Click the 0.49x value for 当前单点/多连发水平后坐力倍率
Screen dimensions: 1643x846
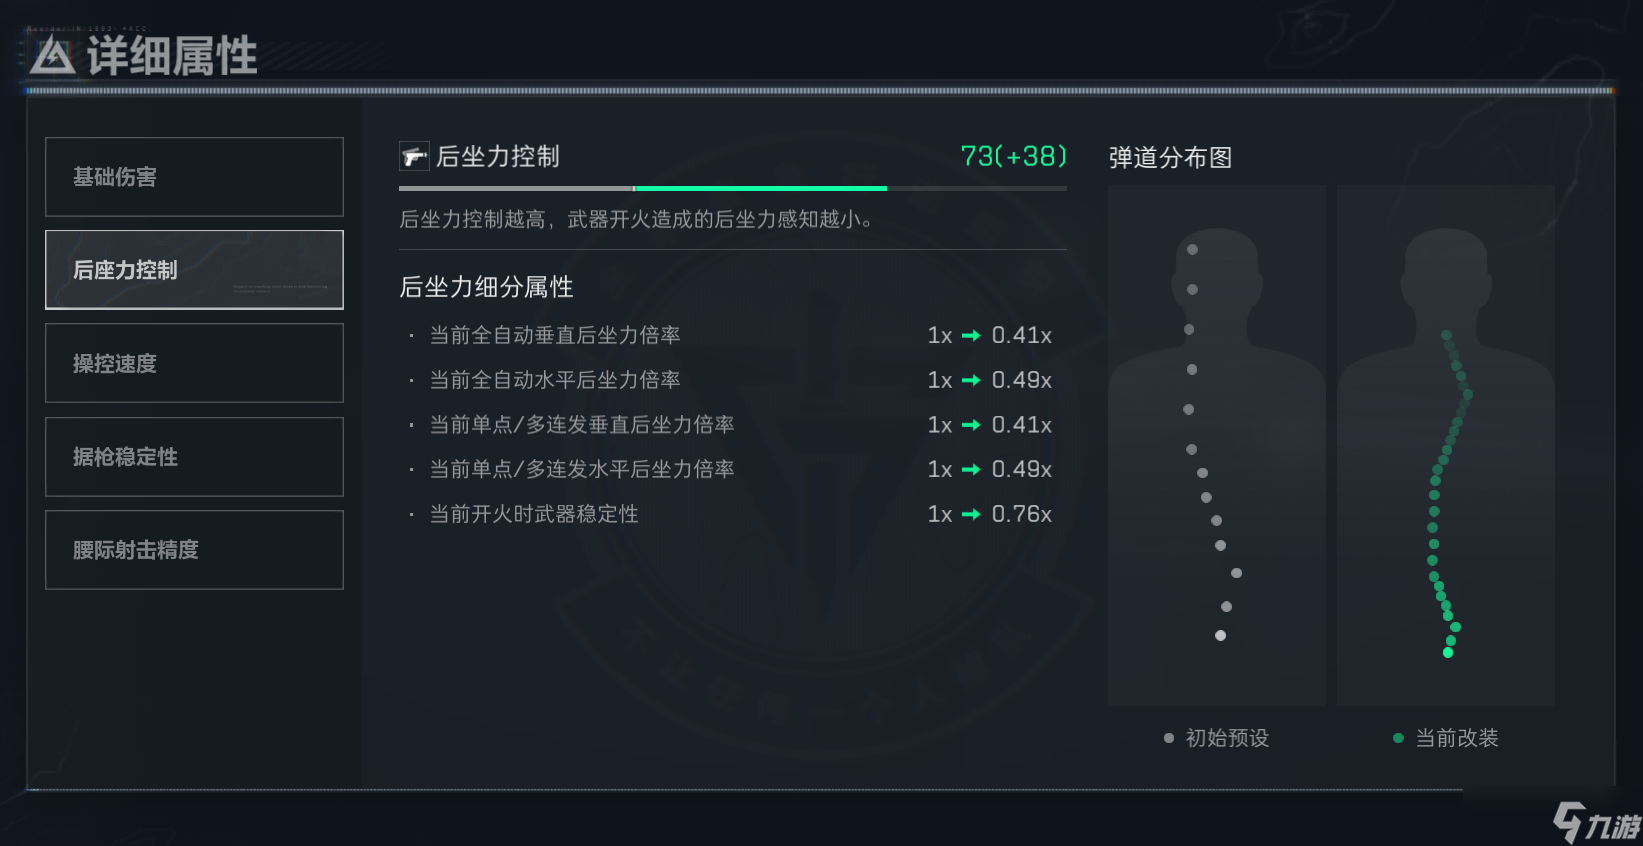(x=1021, y=469)
